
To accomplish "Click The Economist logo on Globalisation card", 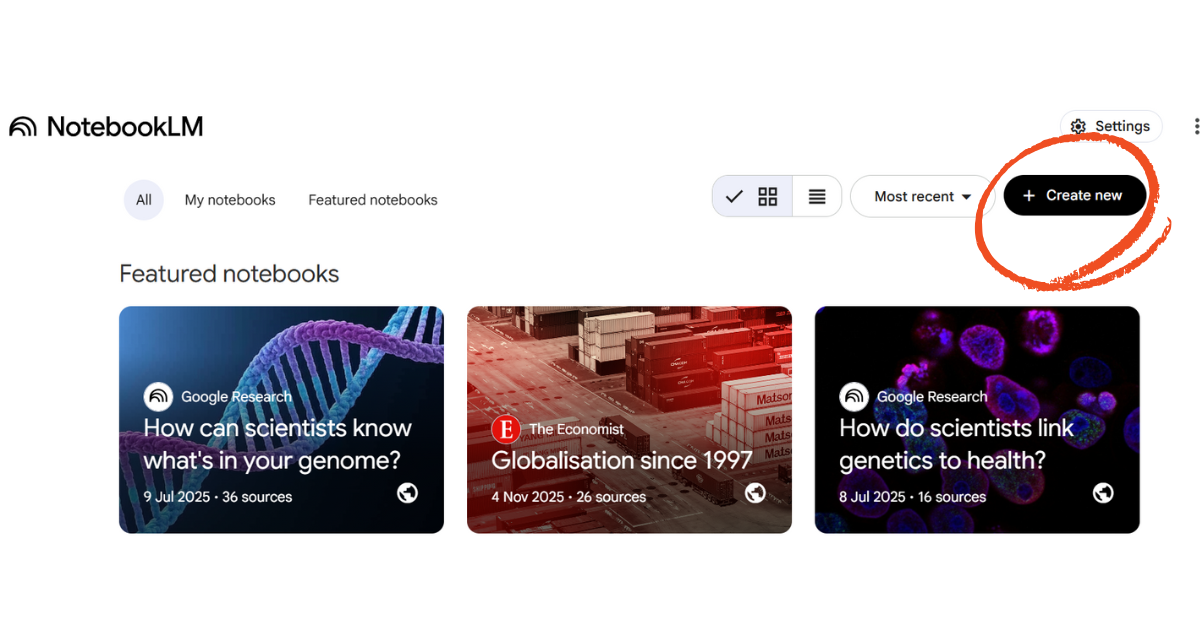I will click(x=506, y=429).
